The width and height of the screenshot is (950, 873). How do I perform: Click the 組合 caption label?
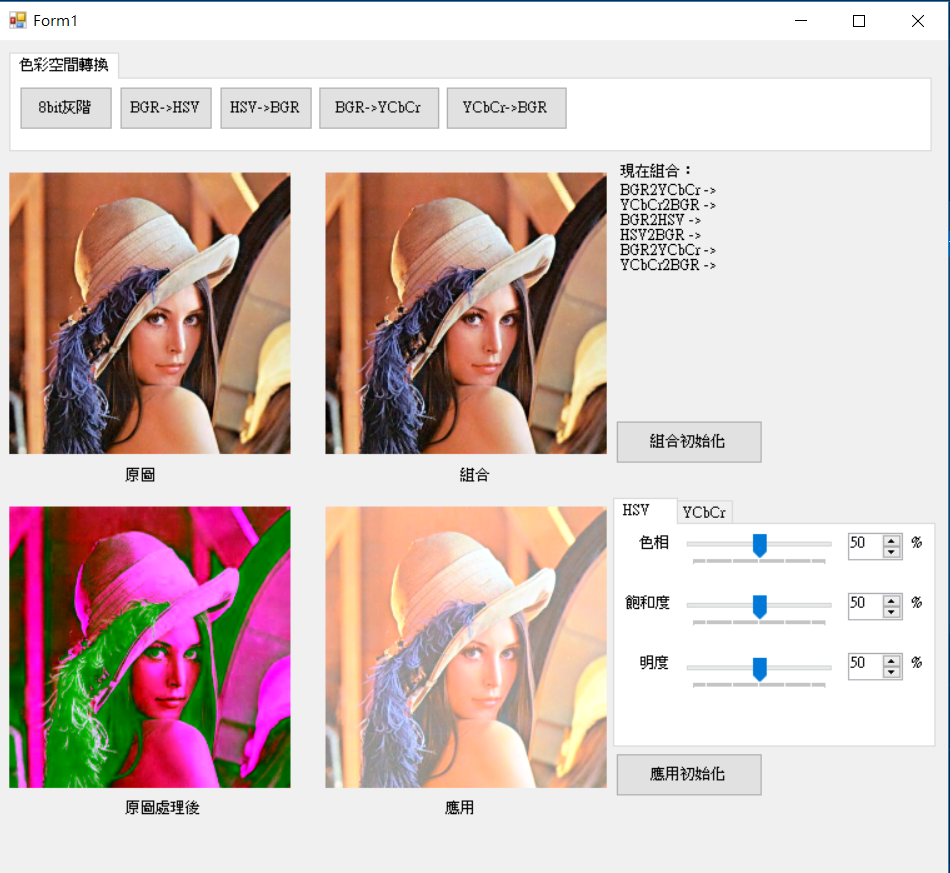pos(474,475)
